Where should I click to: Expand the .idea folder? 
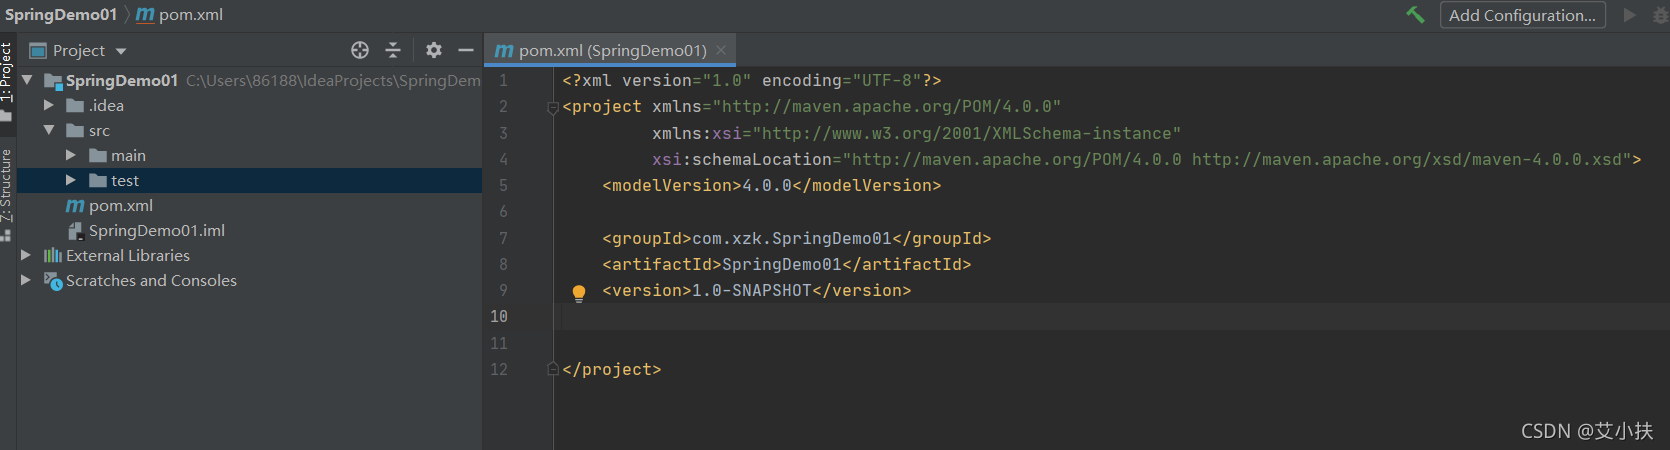click(x=48, y=105)
